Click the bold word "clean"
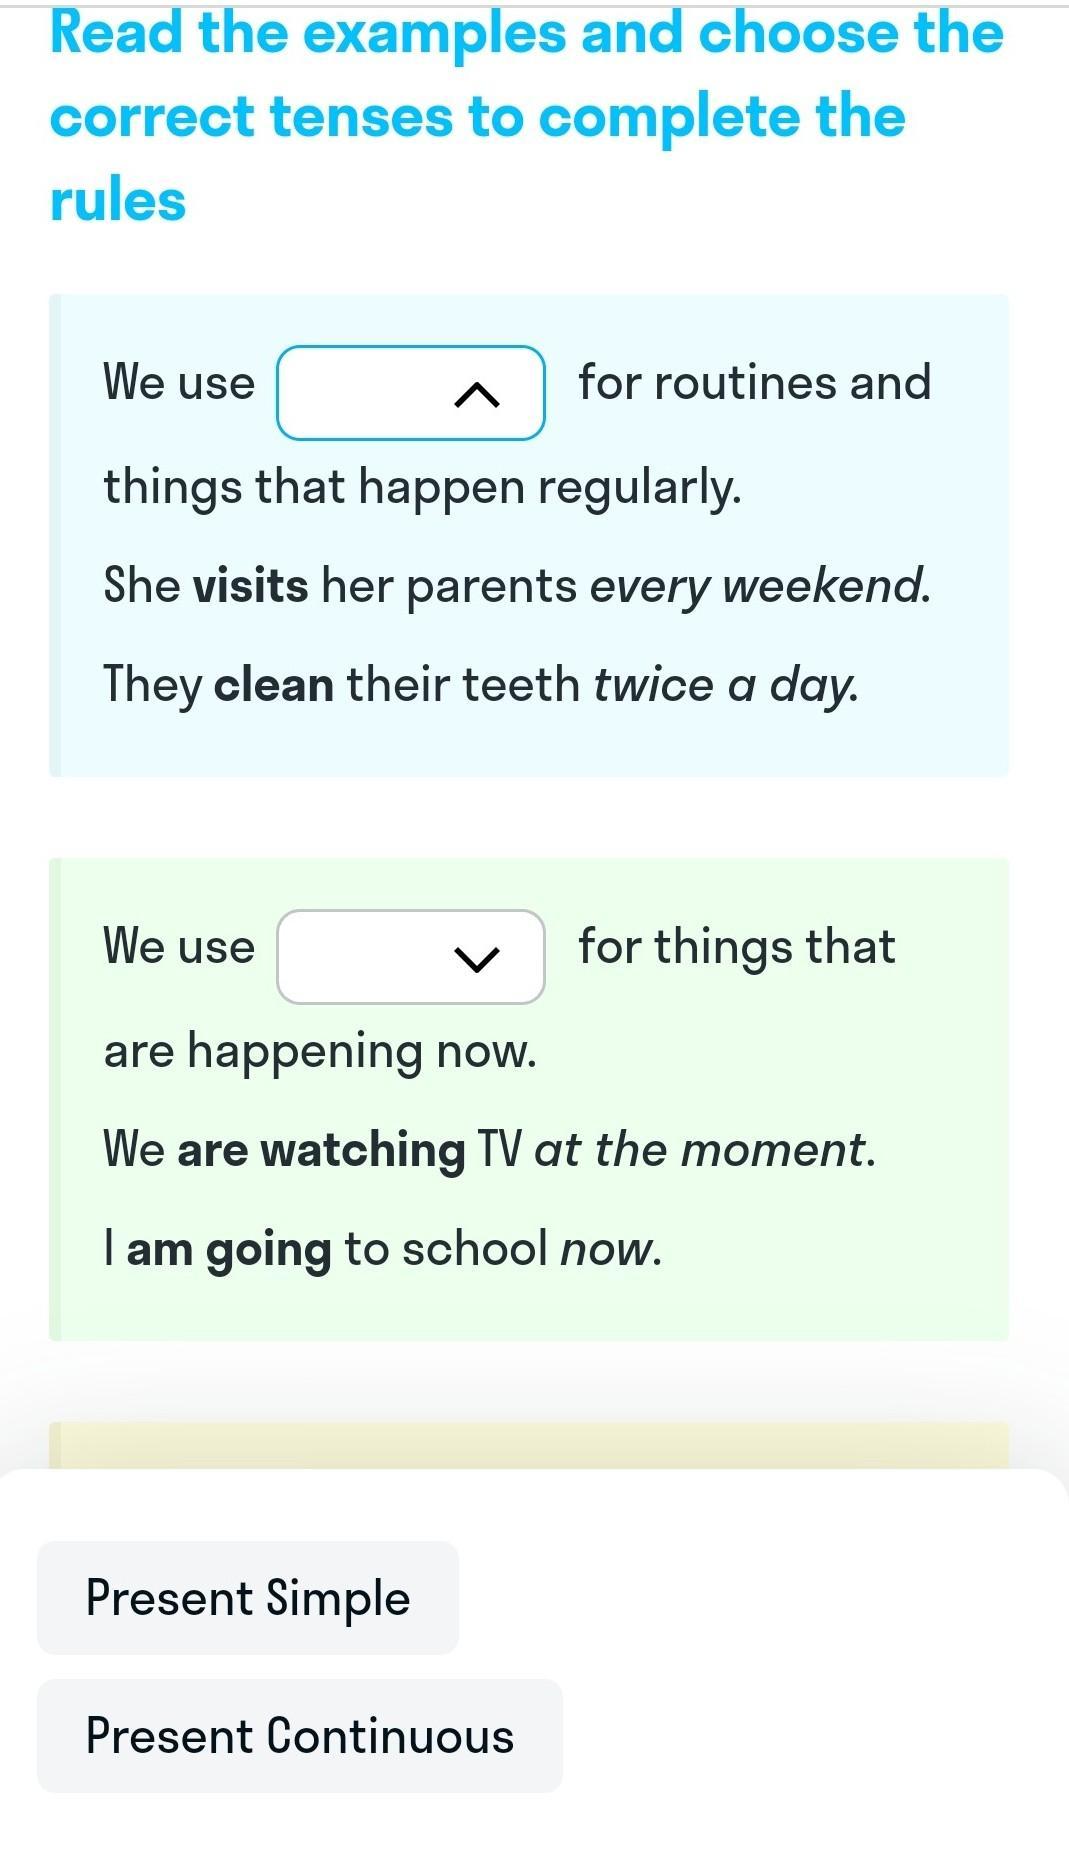This screenshot has width=1069, height=1851. 274,685
